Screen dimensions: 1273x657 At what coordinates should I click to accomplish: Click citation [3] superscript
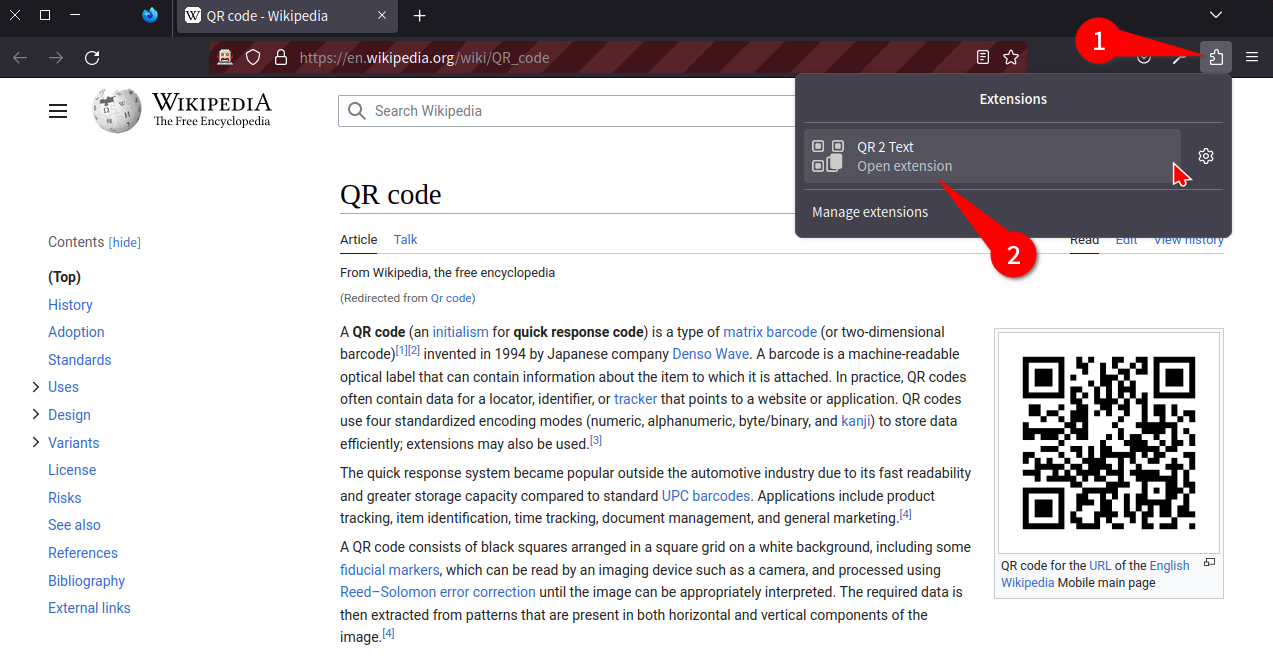tap(596, 440)
